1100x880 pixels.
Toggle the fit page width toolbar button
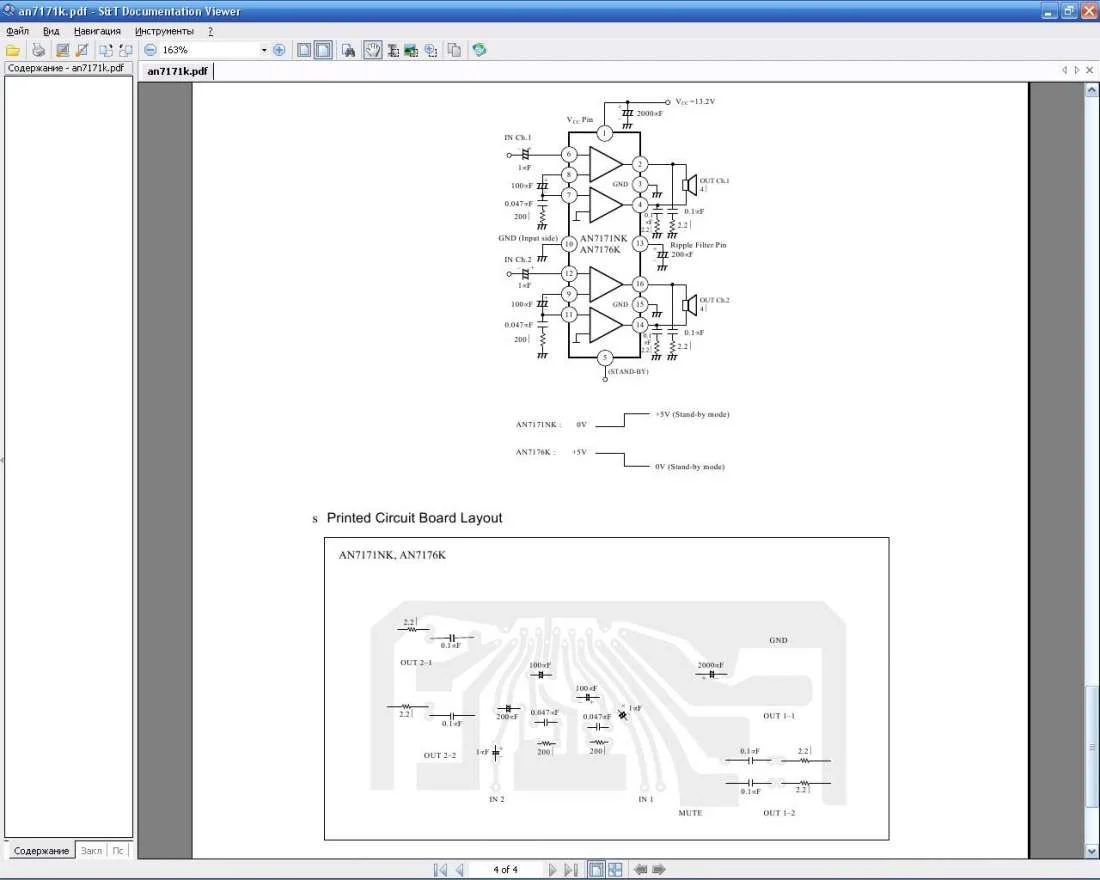point(323,50)
